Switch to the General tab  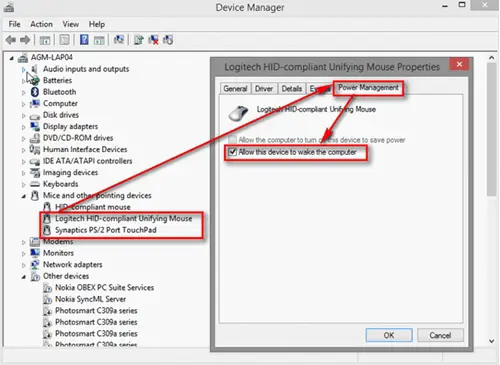point(235,88)
